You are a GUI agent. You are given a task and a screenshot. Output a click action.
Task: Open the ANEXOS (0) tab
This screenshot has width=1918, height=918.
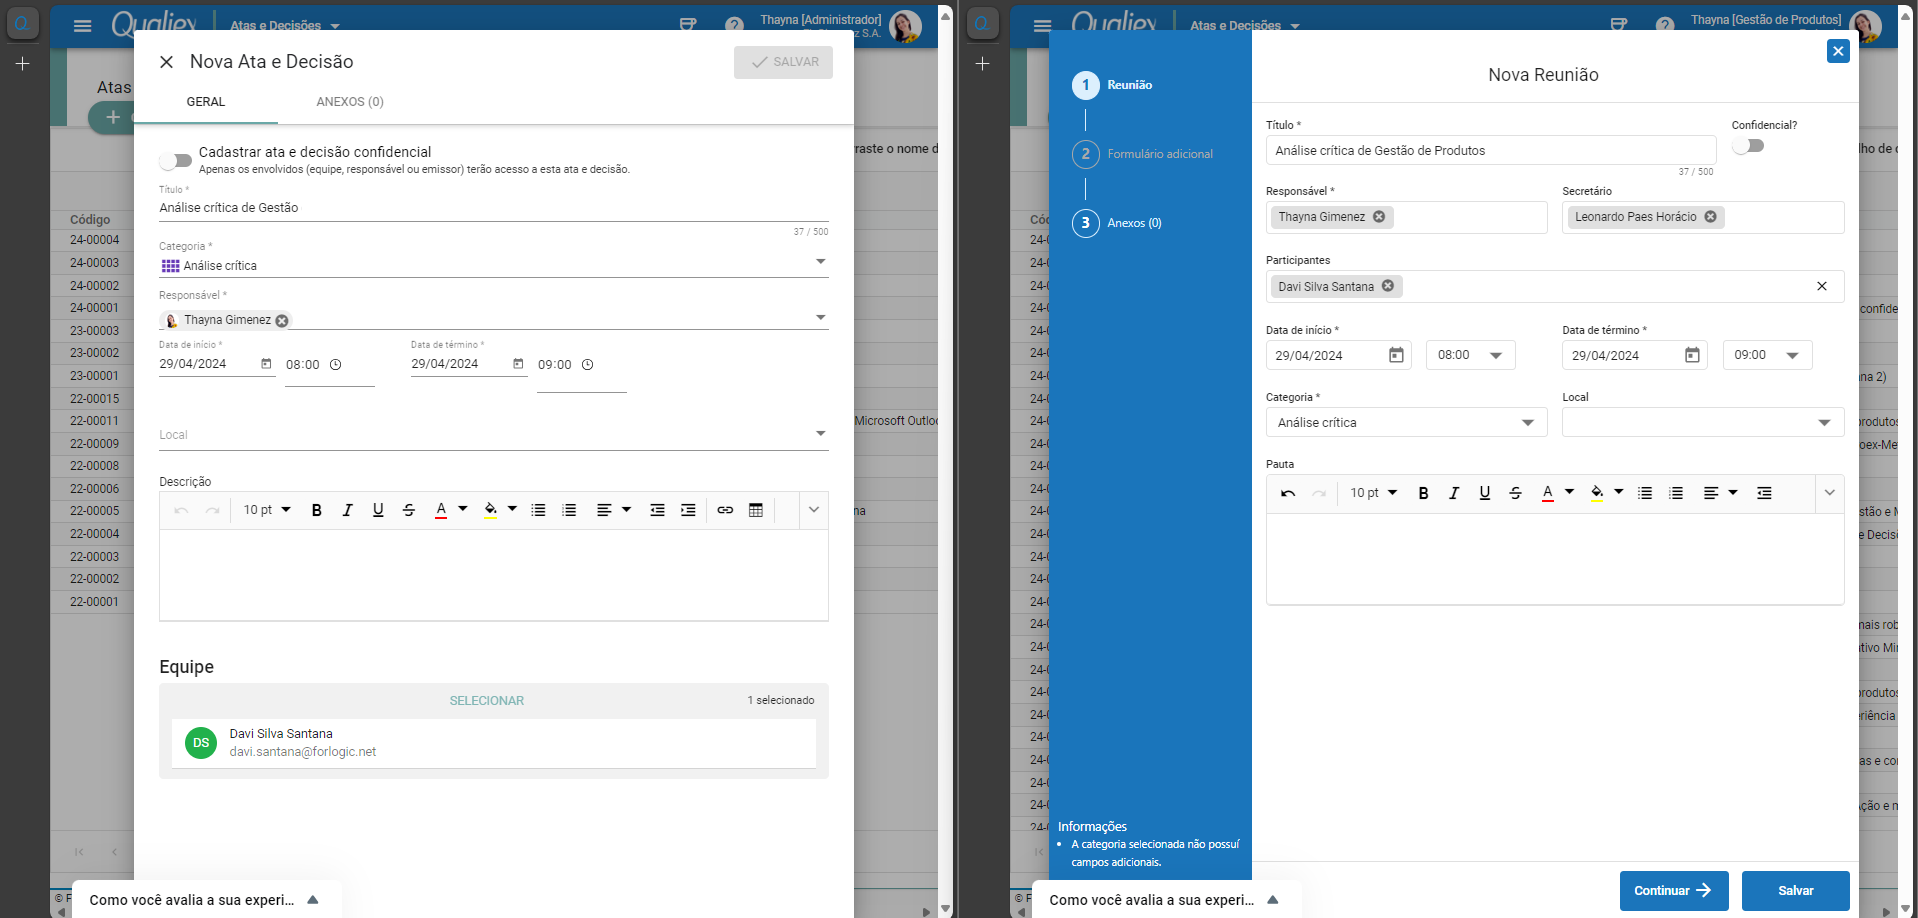tap(350, 102)
